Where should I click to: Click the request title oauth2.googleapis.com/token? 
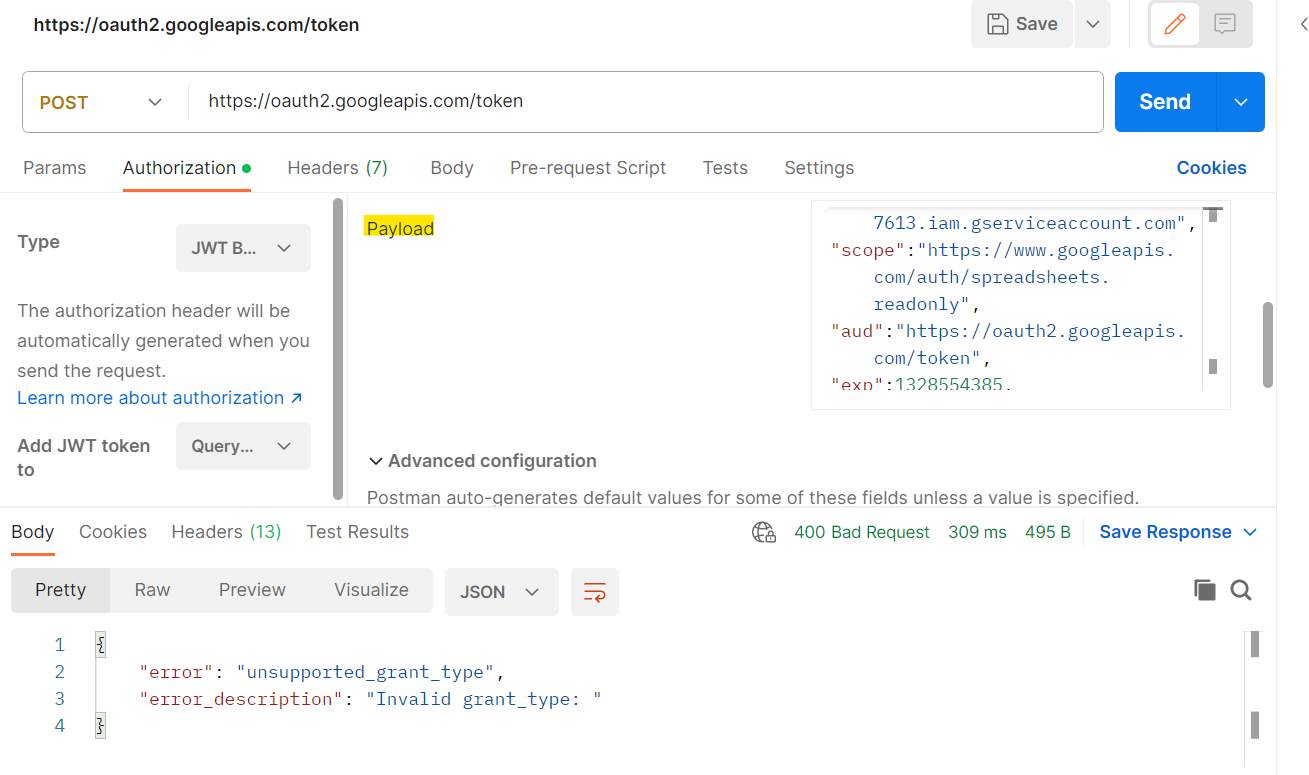tap(196, 26)
